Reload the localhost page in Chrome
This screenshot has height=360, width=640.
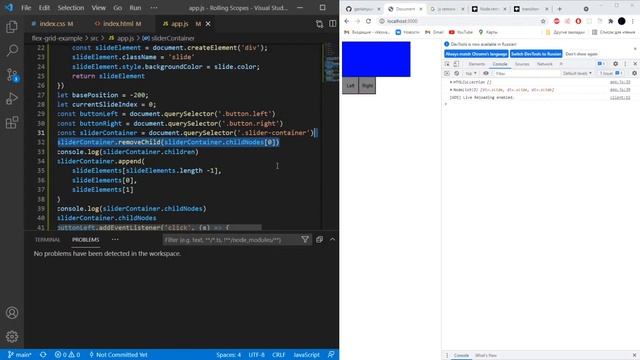[x=368, y=21]
